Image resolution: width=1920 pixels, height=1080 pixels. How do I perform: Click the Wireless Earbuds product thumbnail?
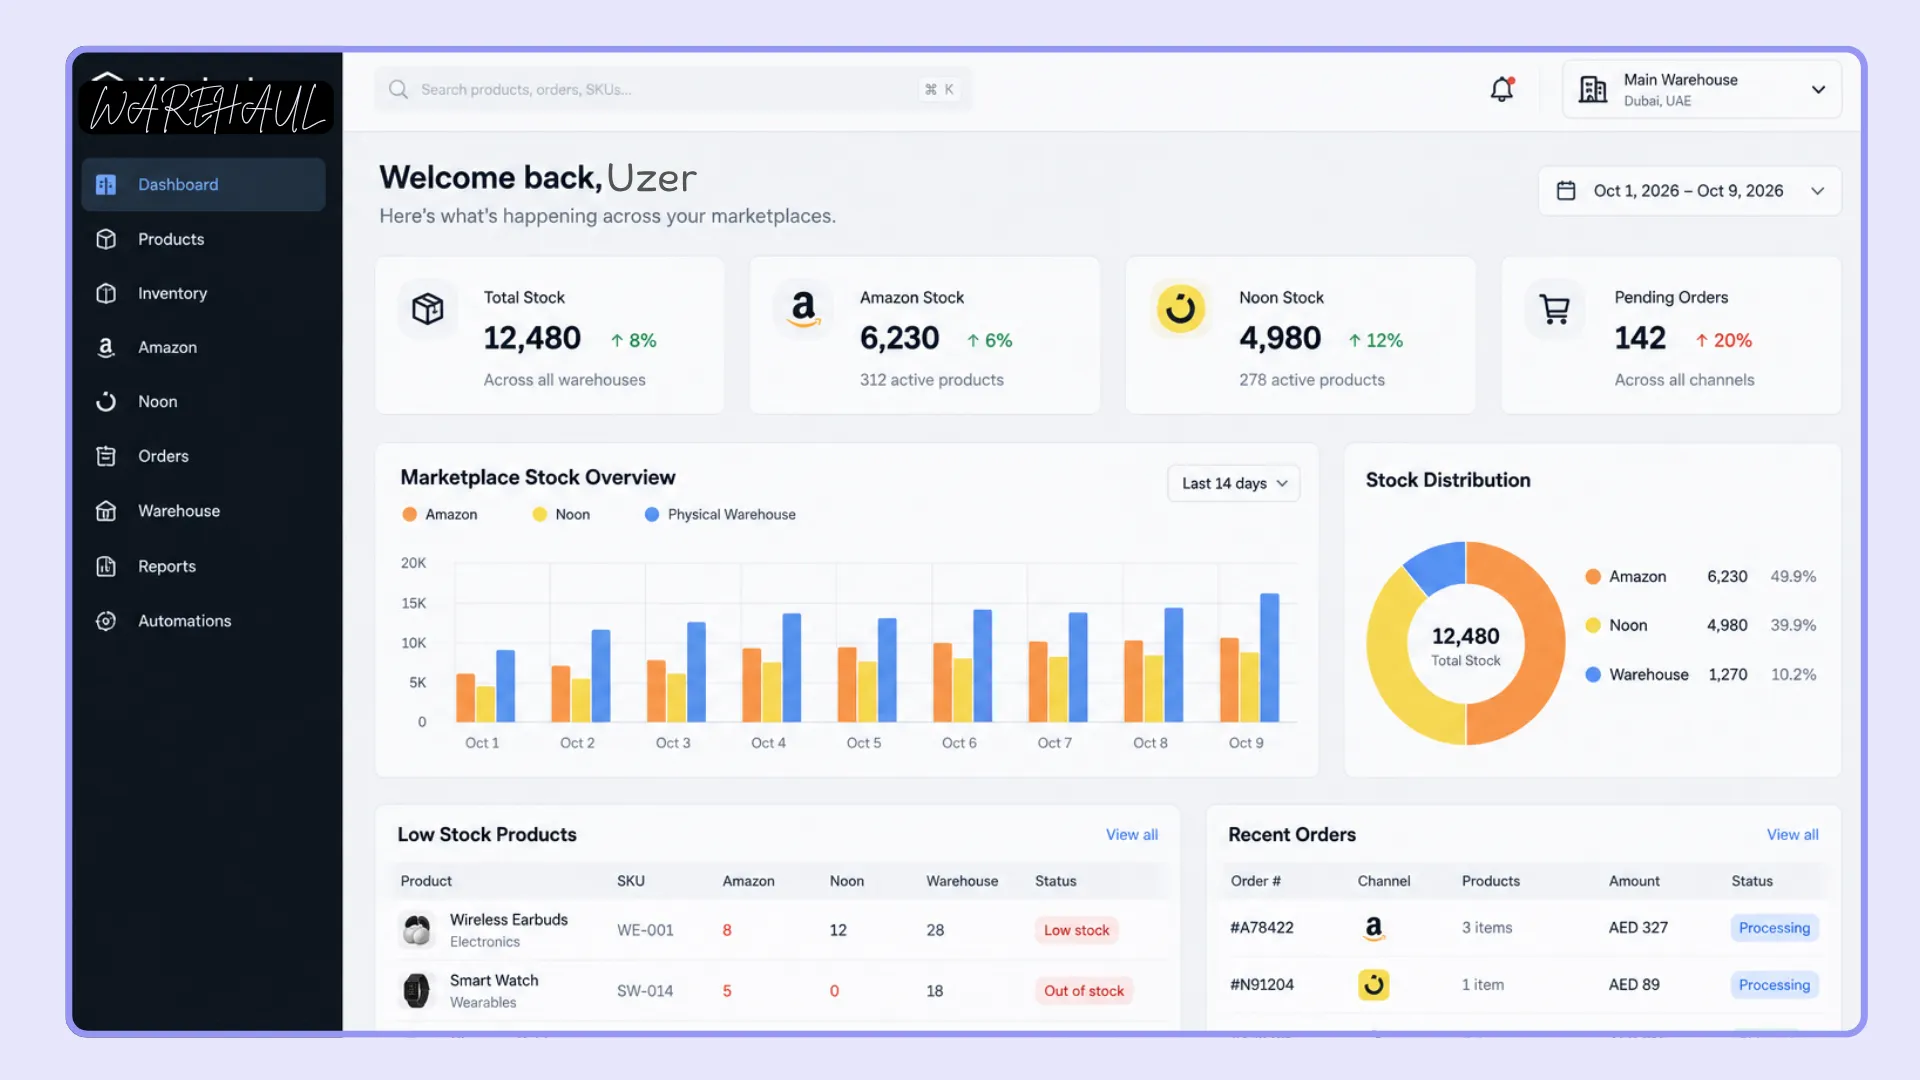pyautogui.click(x=417, y=930)
